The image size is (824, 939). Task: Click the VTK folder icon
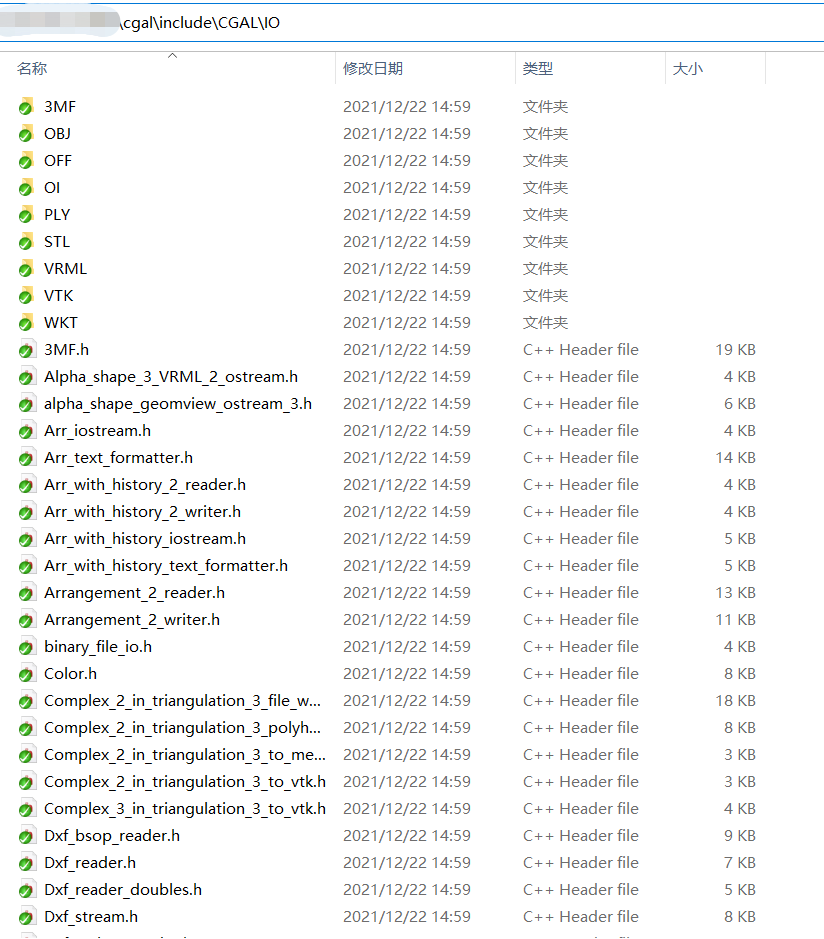click(25, 295)
